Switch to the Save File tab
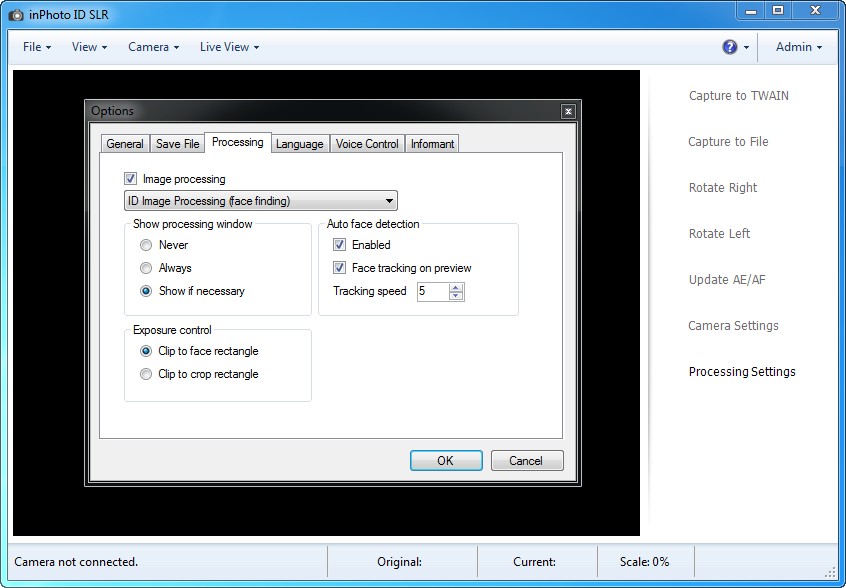The image size is (846, 588). pyautogui.click(x=178, y=144)
